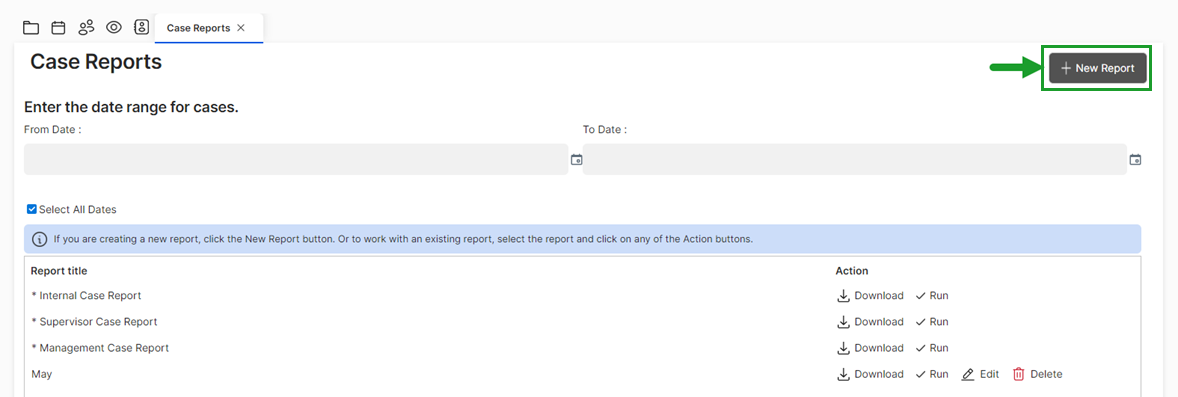Download the Internal Case Report
This screenshot has height=397, width=1178.
(870, 295)
